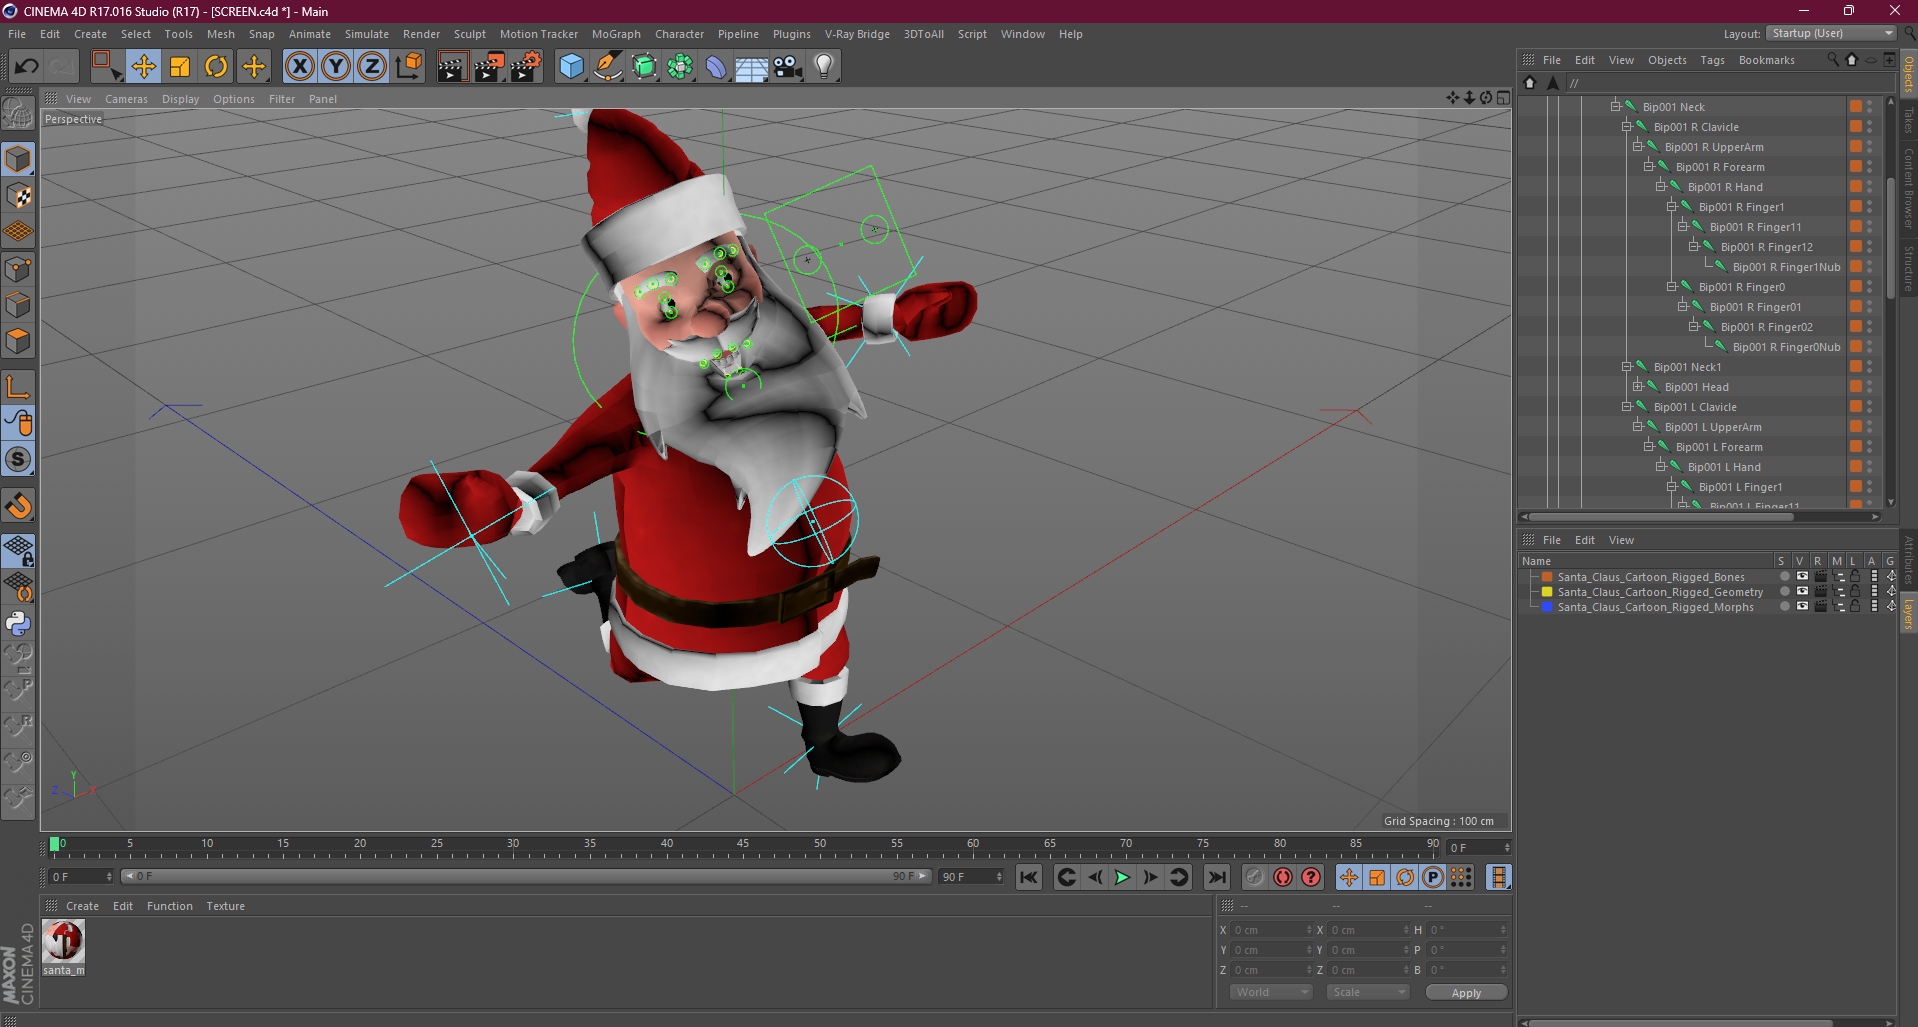Toggle Parameter keyframe recording P icon

[x=1433, y=877]
